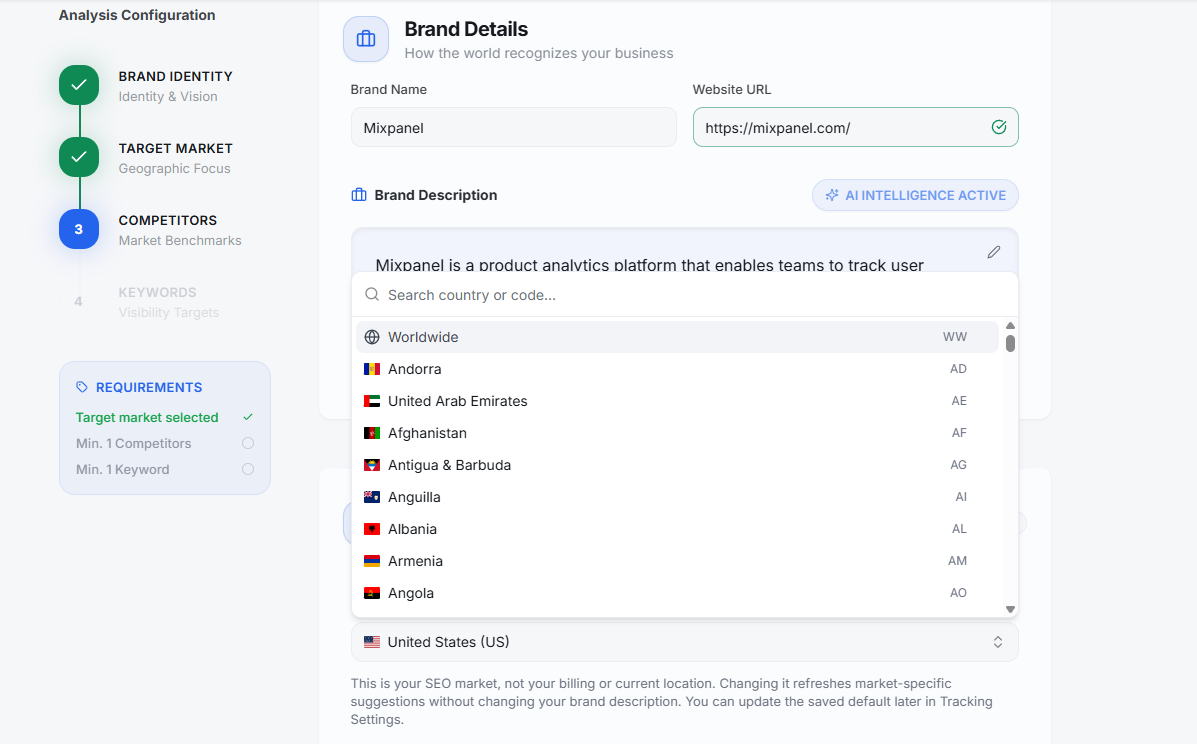Click the brand description text box
The height and width of the screenshot is (744, 1197).
(x=685, y=250)
